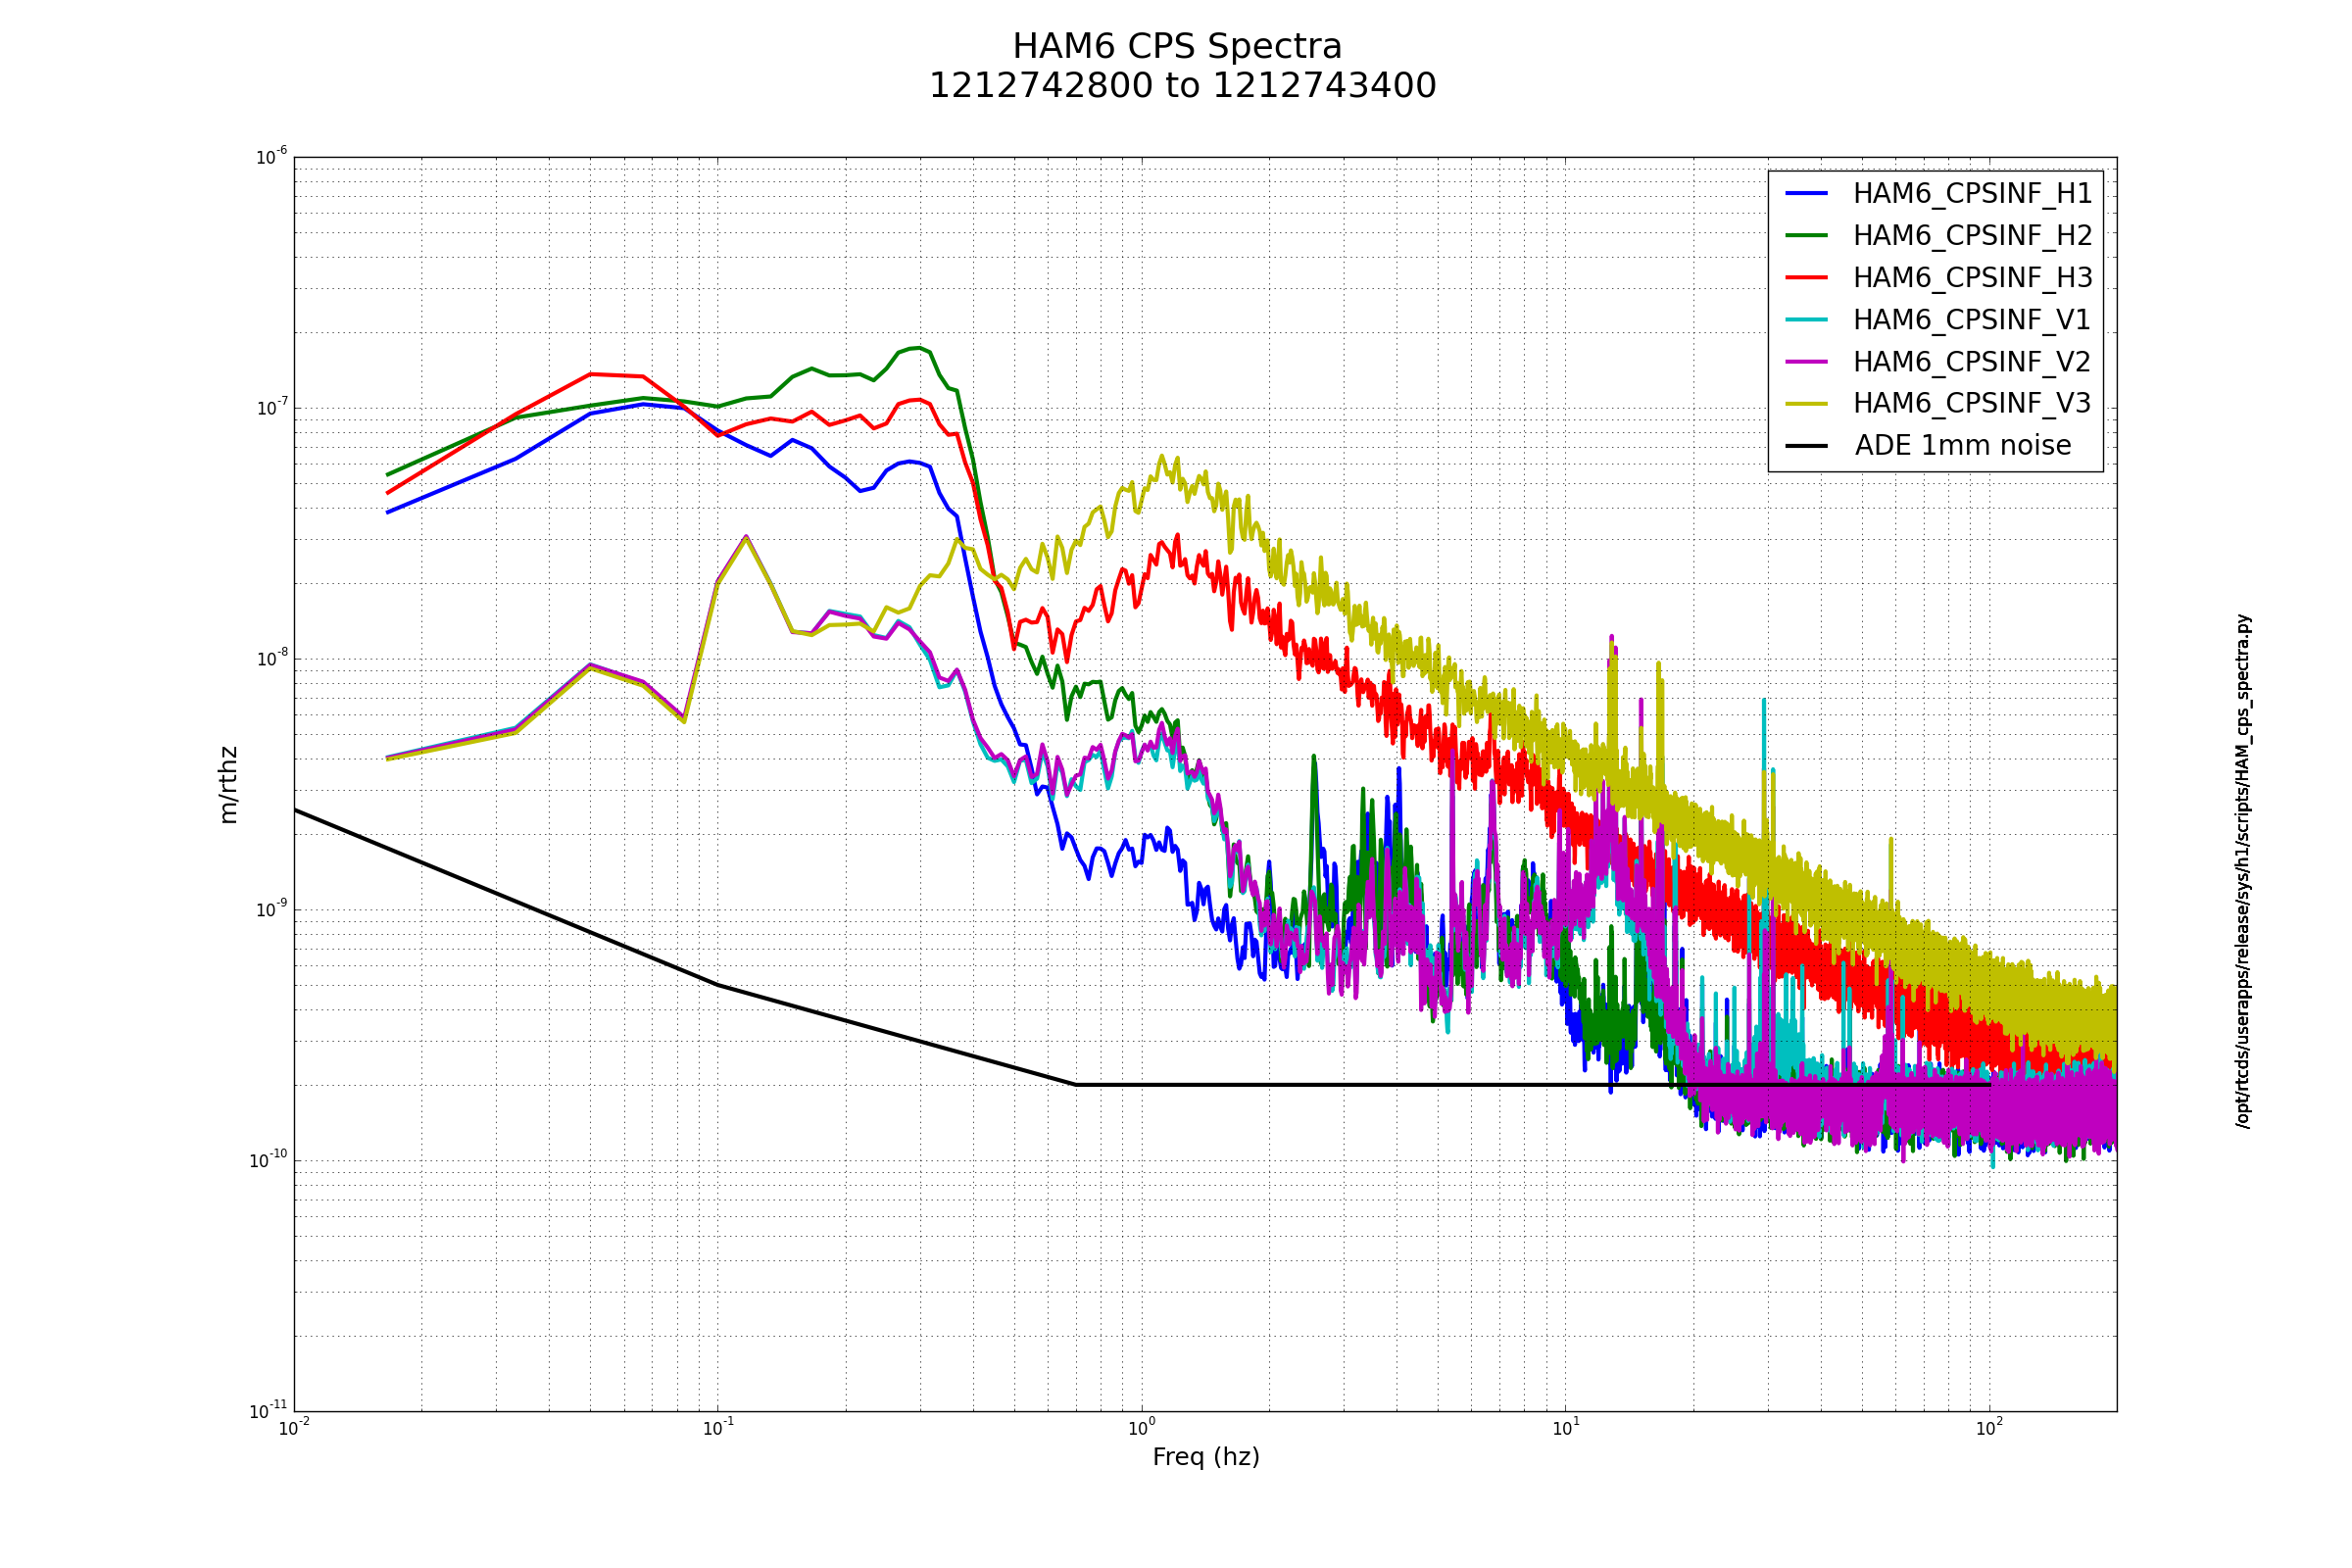Viewport: 2352px width, 1568px height.
Task: Click the red HAM6_CPSINF_H3 legend line
Action: tap(1806, 277)
